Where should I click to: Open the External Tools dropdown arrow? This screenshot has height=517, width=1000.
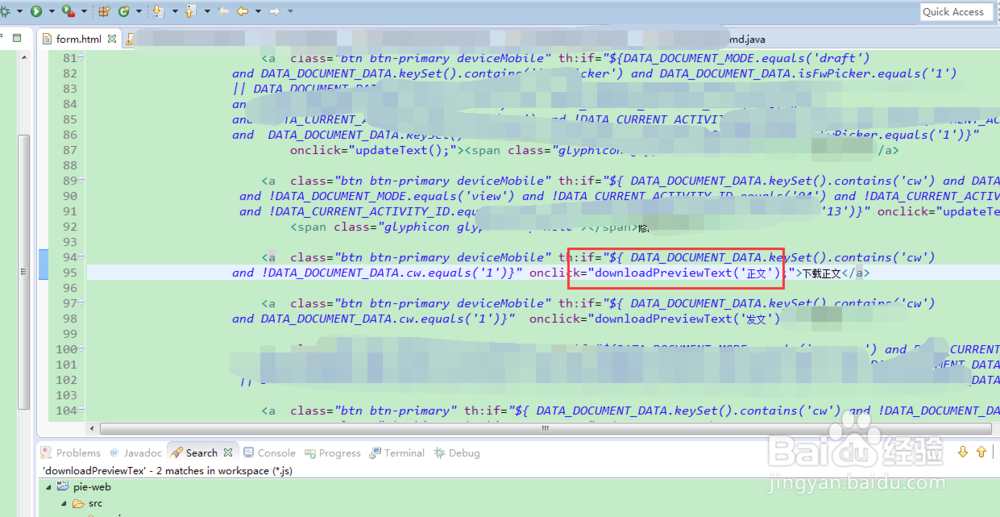[84, 11]
